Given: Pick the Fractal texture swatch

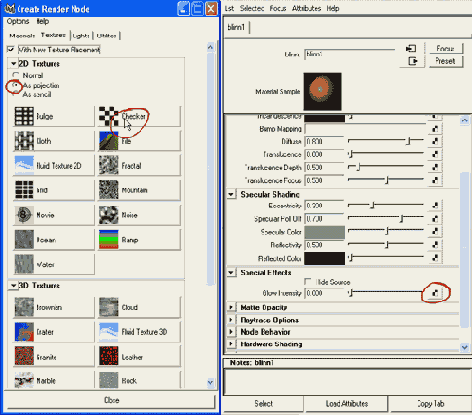Looking at the screenshot, I should click(x=109, y=166).
